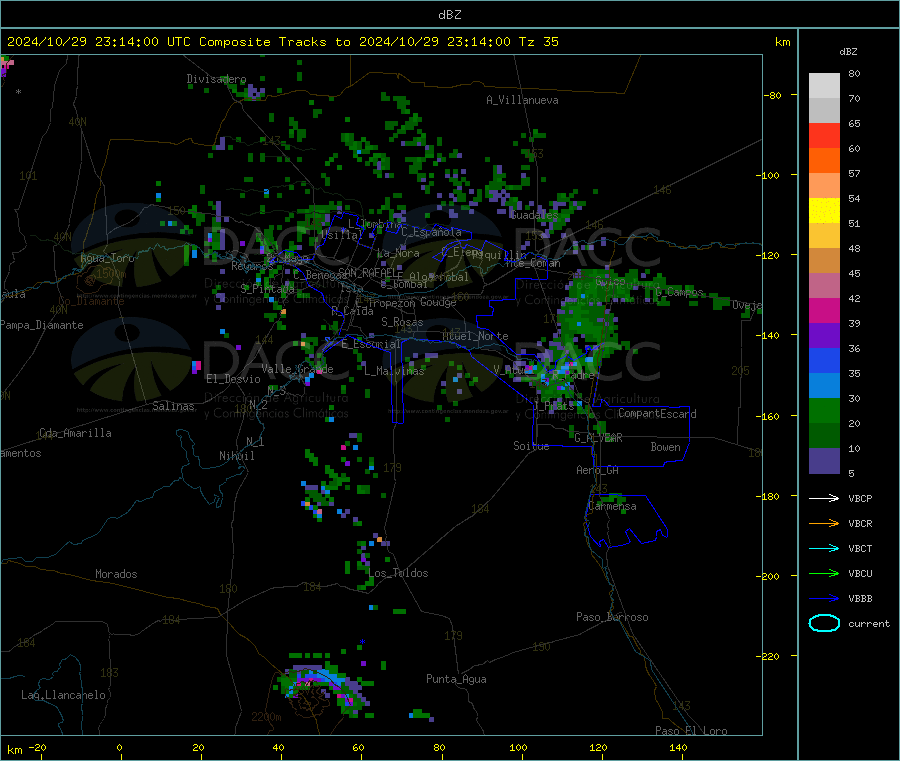Screen dimensions: 900x761
Task: Click the dBZ title at top
Action: [x=449, y=15]
